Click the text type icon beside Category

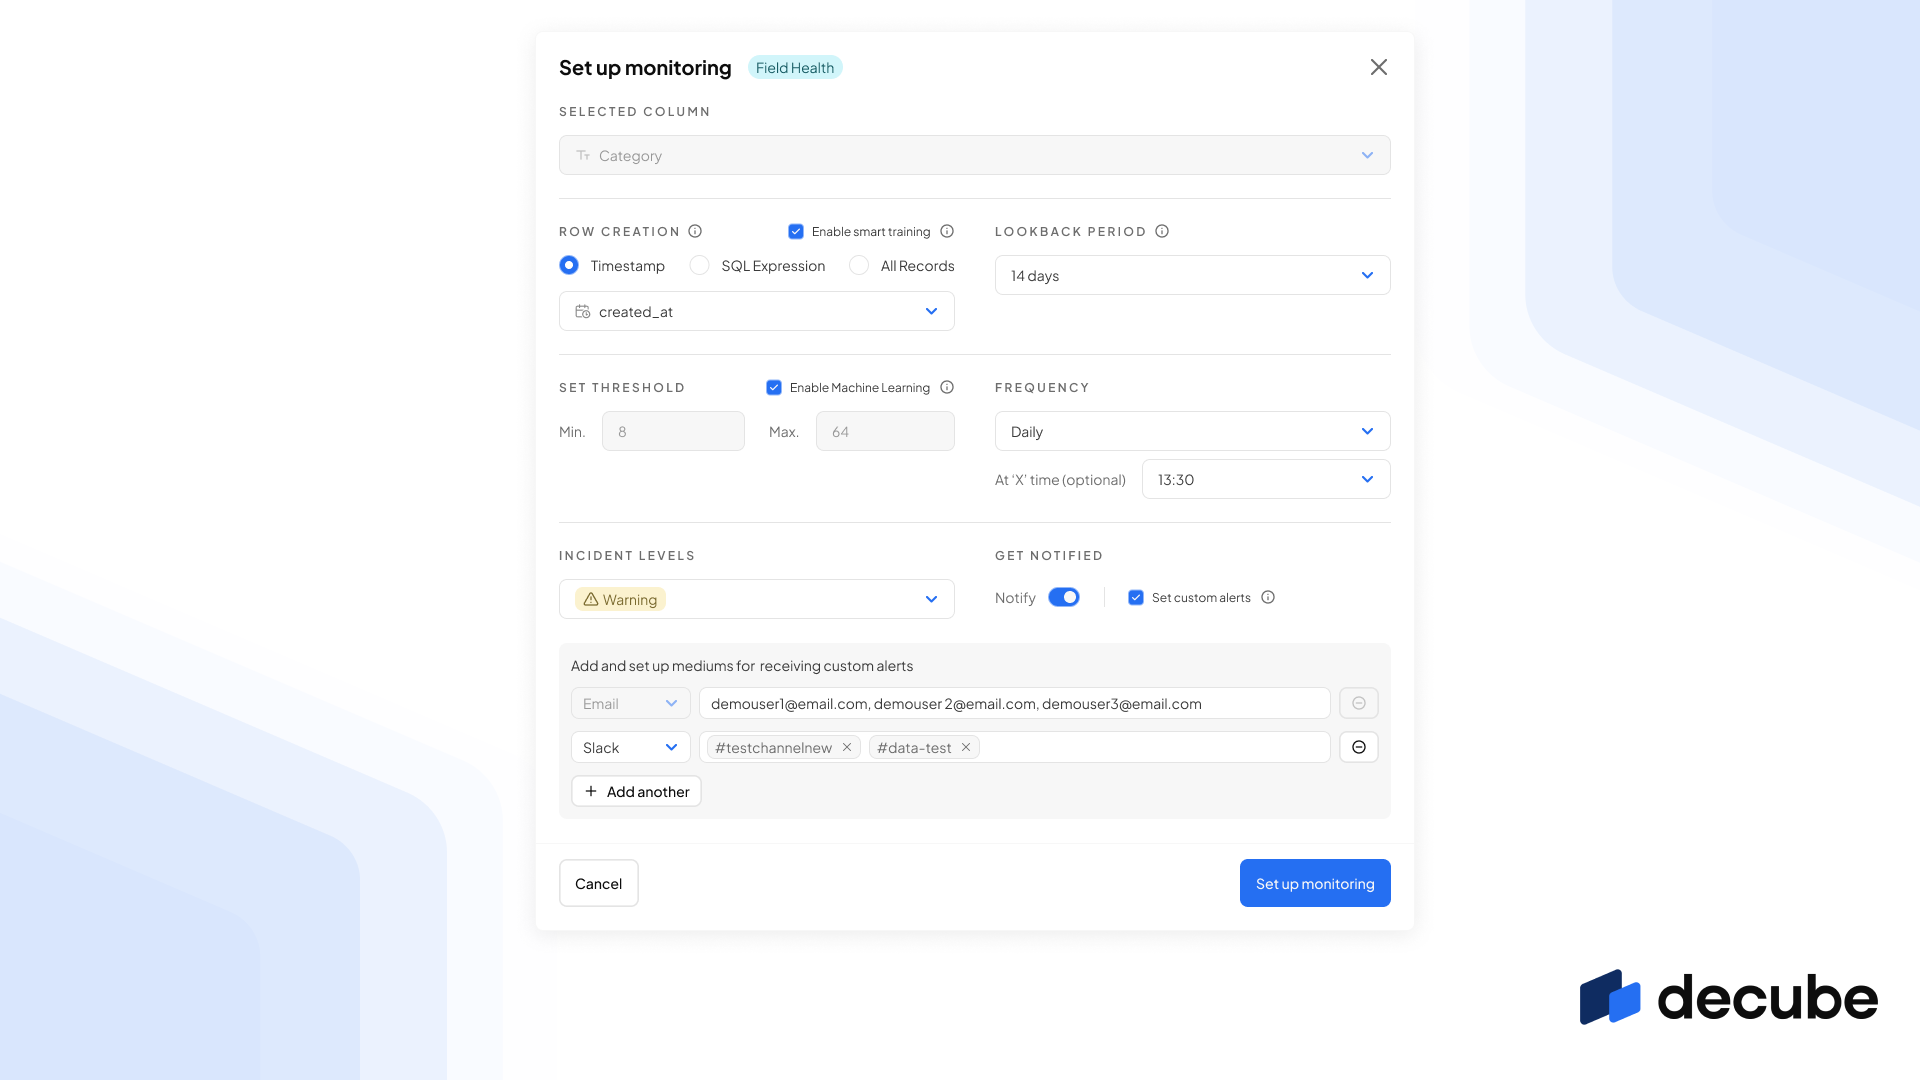(583, 155)
